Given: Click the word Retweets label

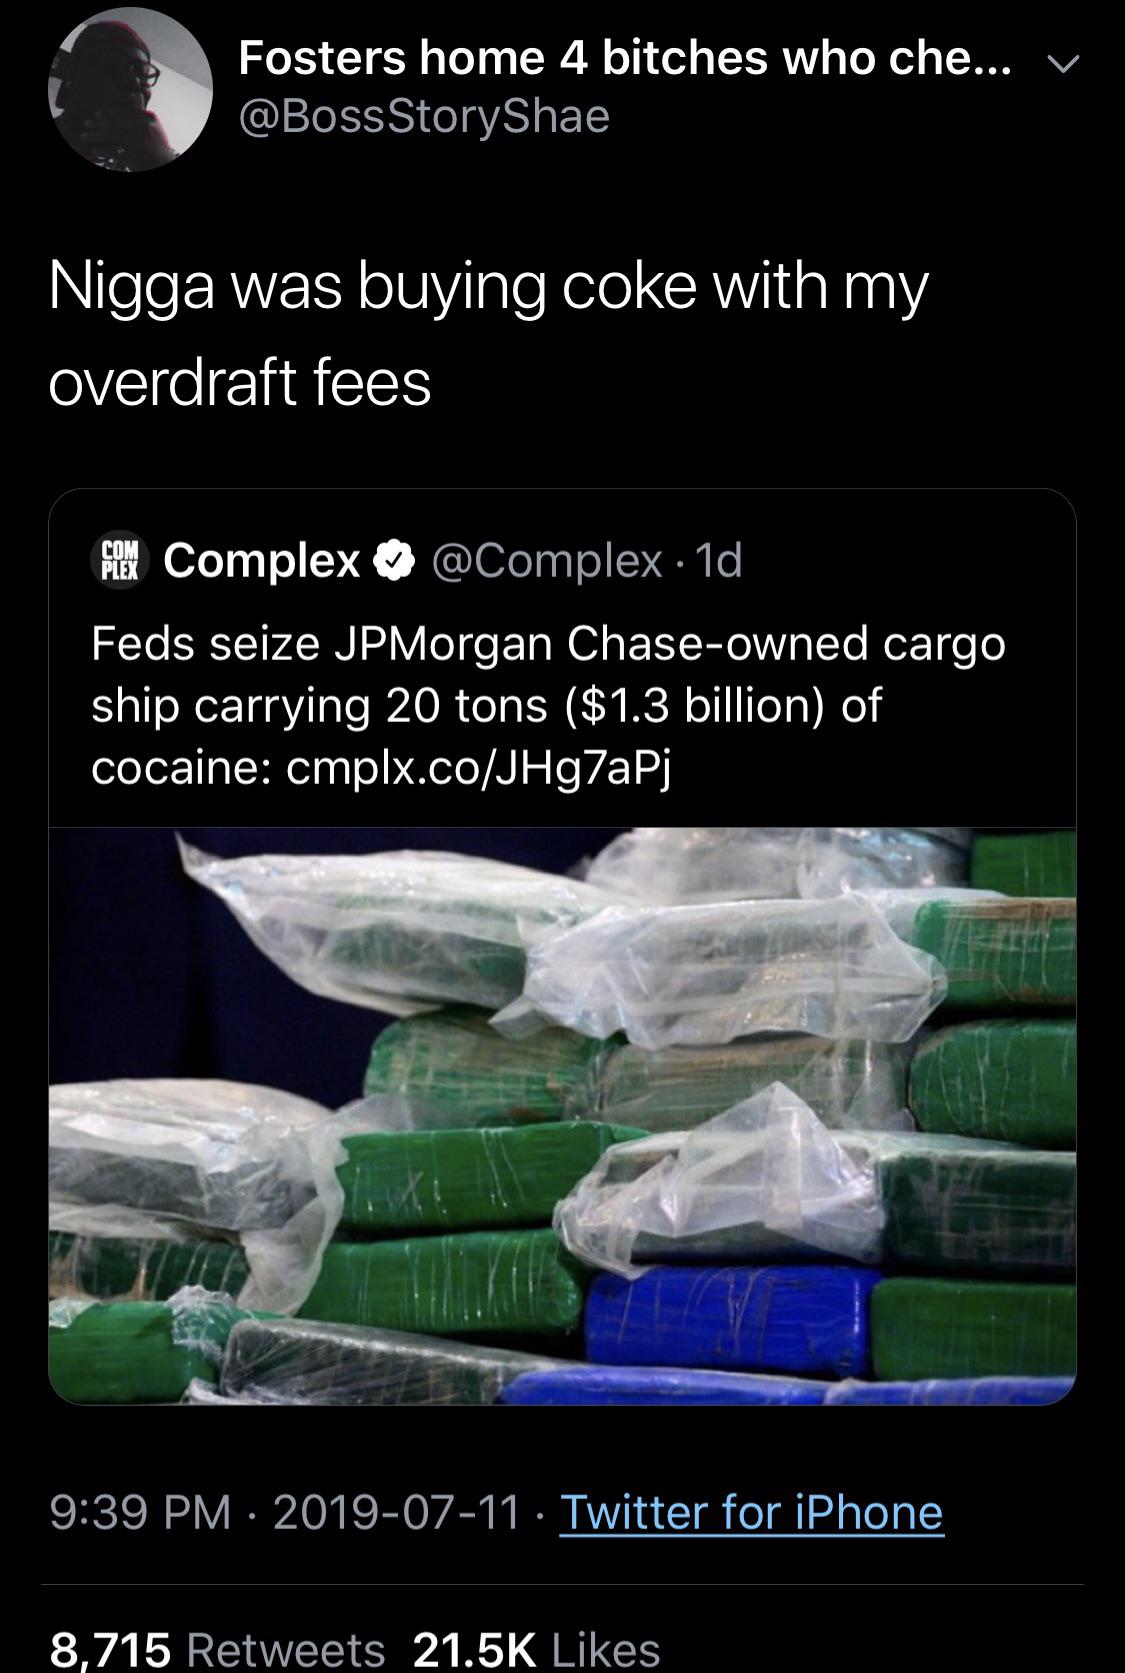Looking at the screenshot, I should [x=286, y=1648].
